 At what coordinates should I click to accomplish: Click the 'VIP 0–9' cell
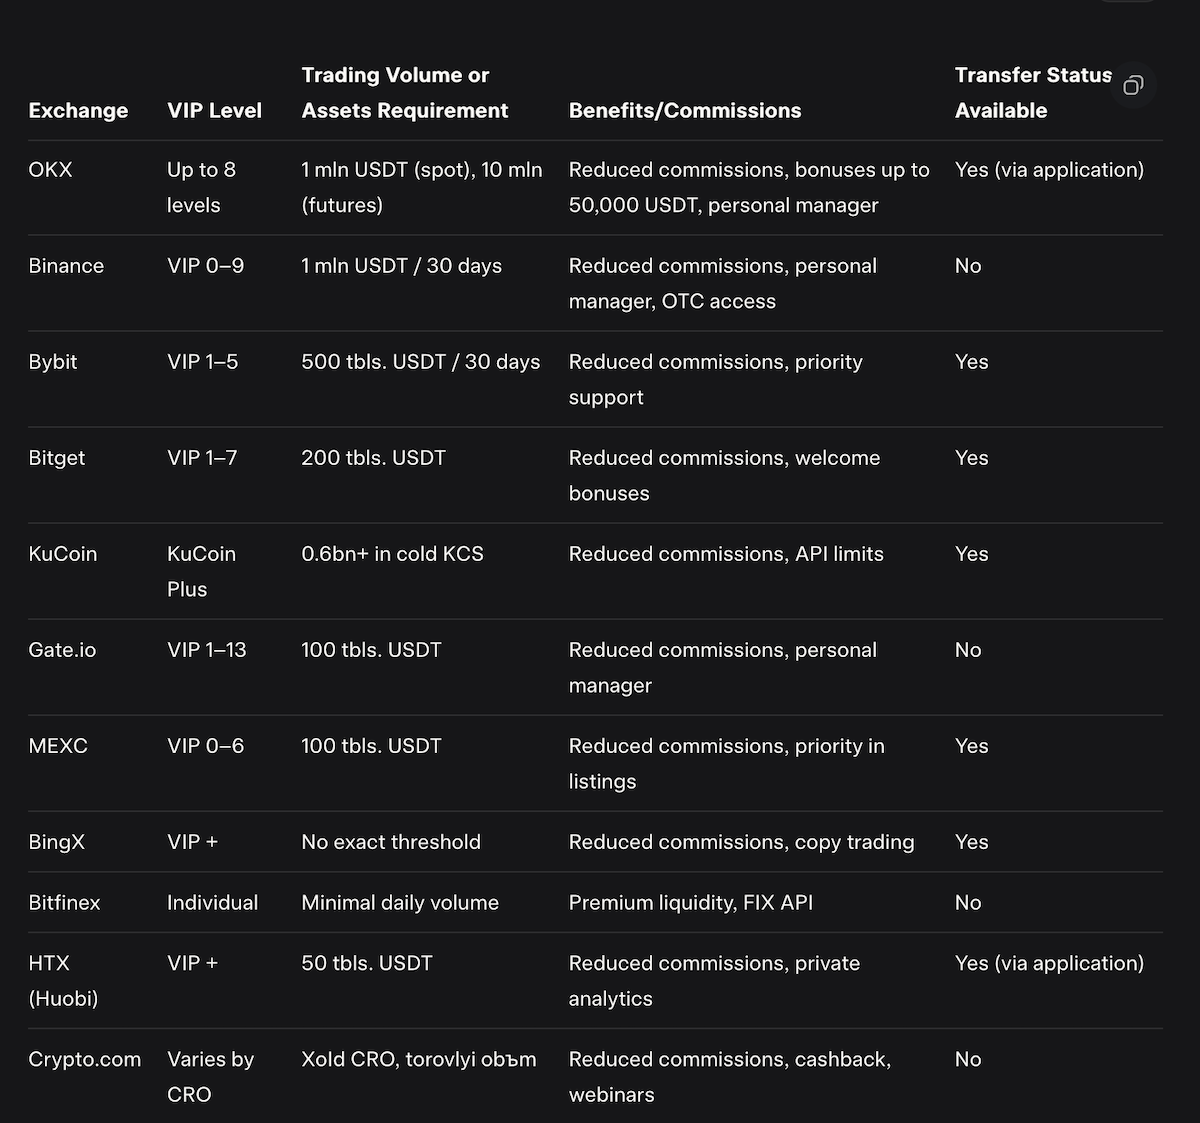(x=205, y=266)
